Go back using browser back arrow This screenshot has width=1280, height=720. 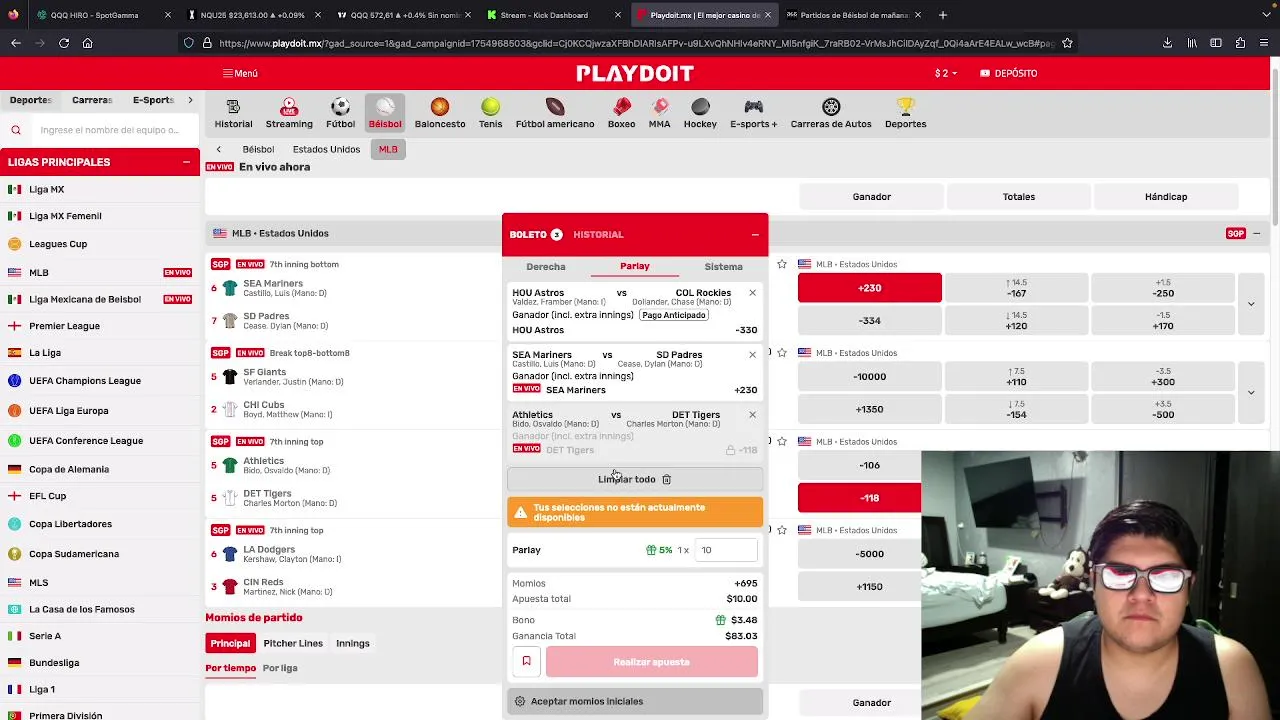point(16,43)
